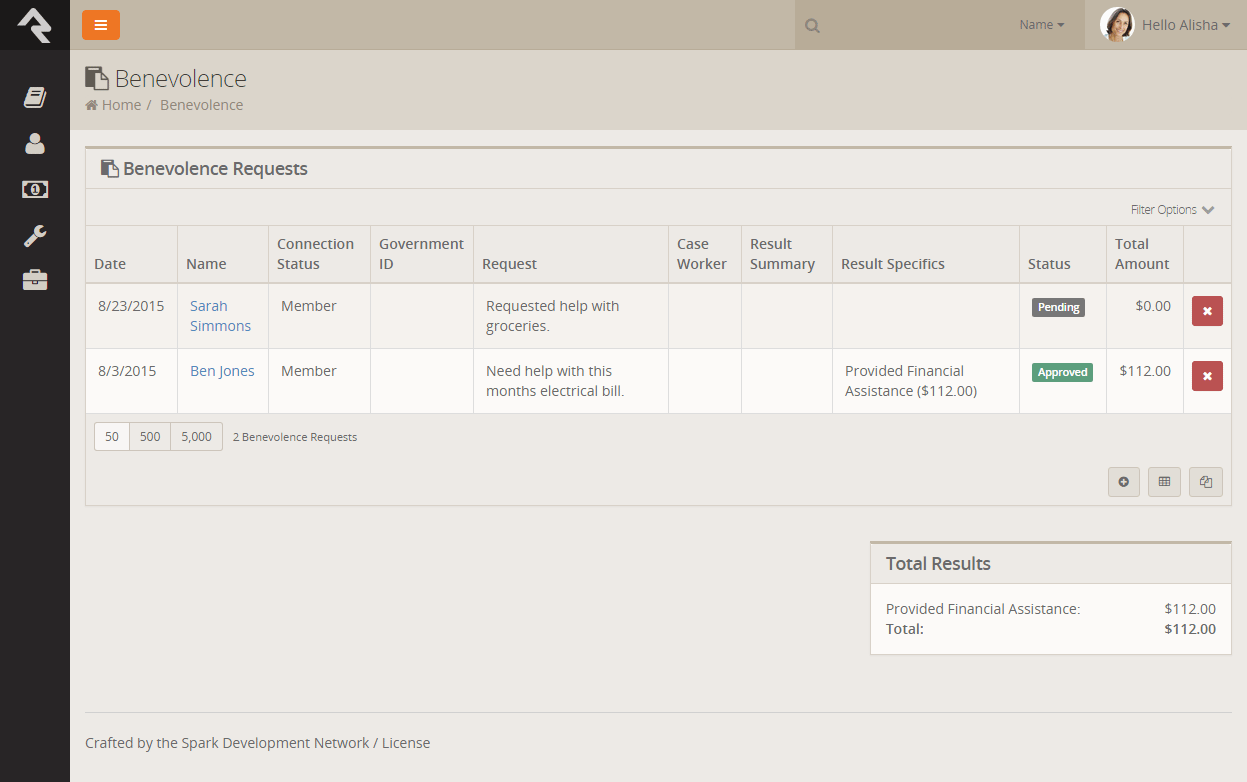Open the Hello Alisha user menu
The width and height of the screenshot is (1247, 782).
(x=1166, y=25)
